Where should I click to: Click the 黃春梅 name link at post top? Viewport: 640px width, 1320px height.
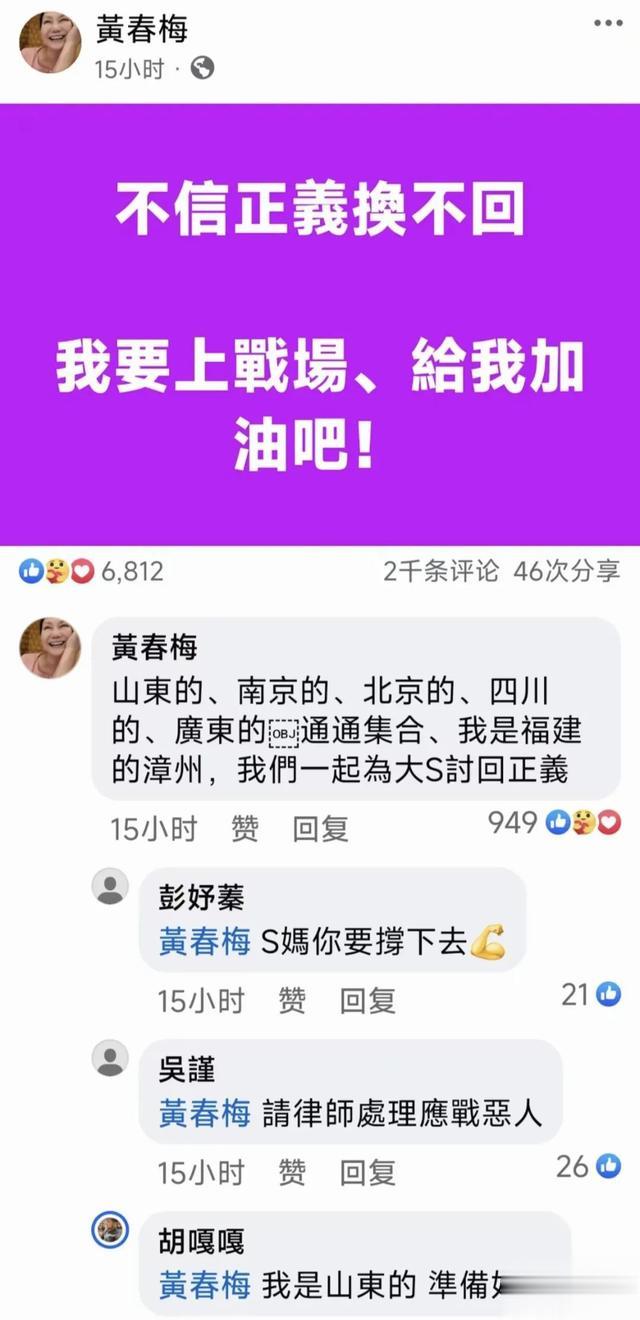coord(141,29)
